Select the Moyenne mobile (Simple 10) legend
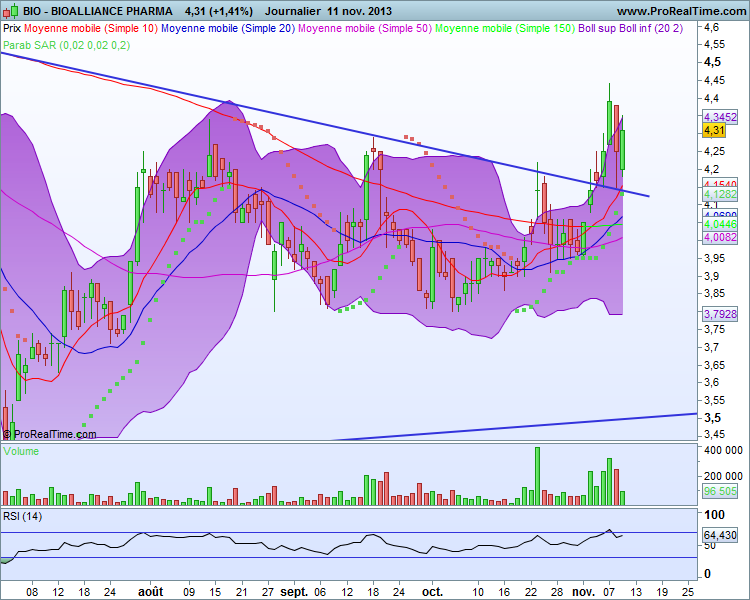750x600 pixels. [90, 28]
